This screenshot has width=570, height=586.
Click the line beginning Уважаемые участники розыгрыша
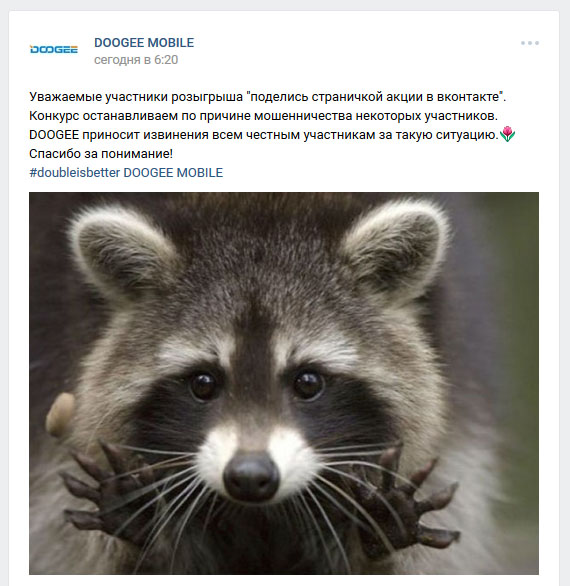[268, 97]
